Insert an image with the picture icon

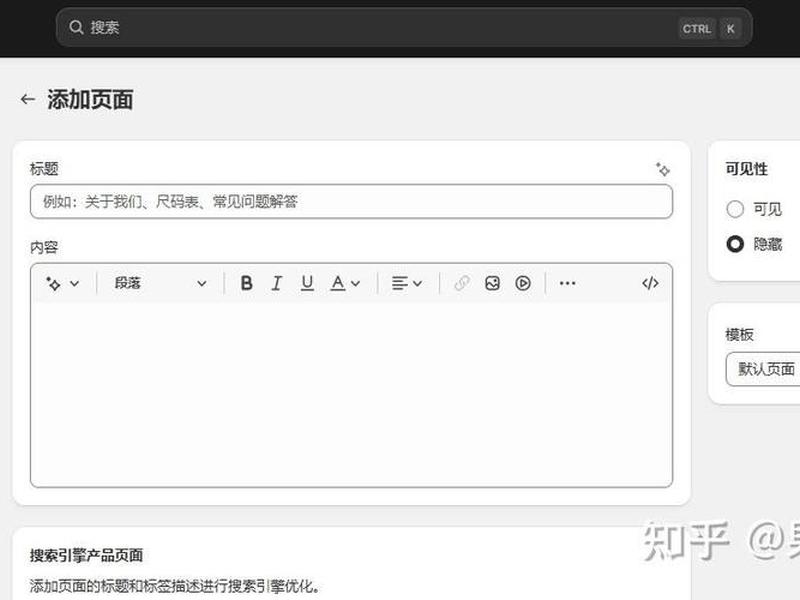(492, 283)
